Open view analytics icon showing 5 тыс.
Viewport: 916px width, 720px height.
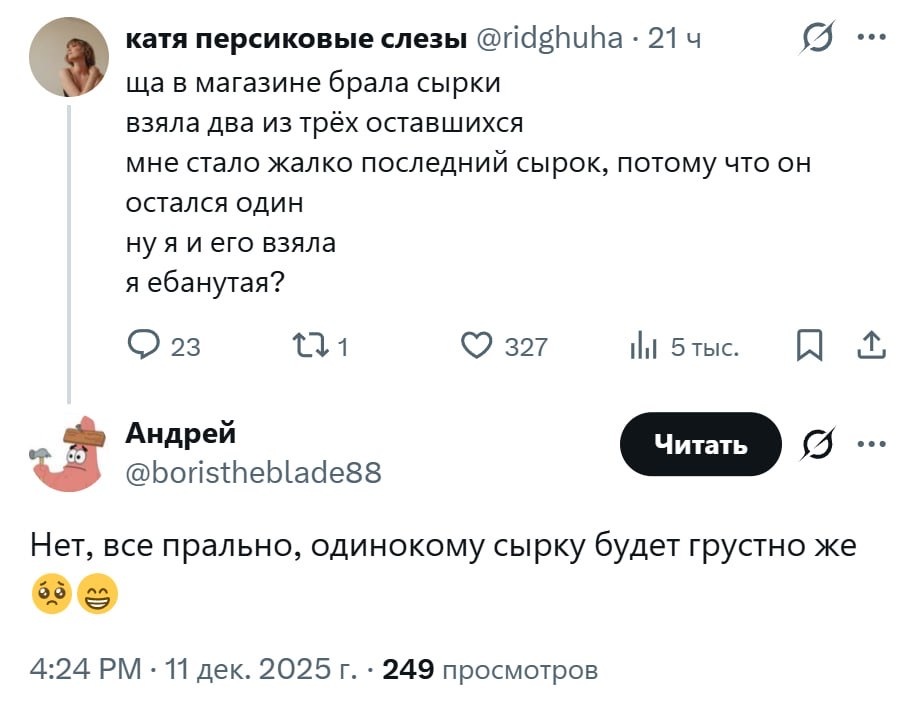point(642,347)
